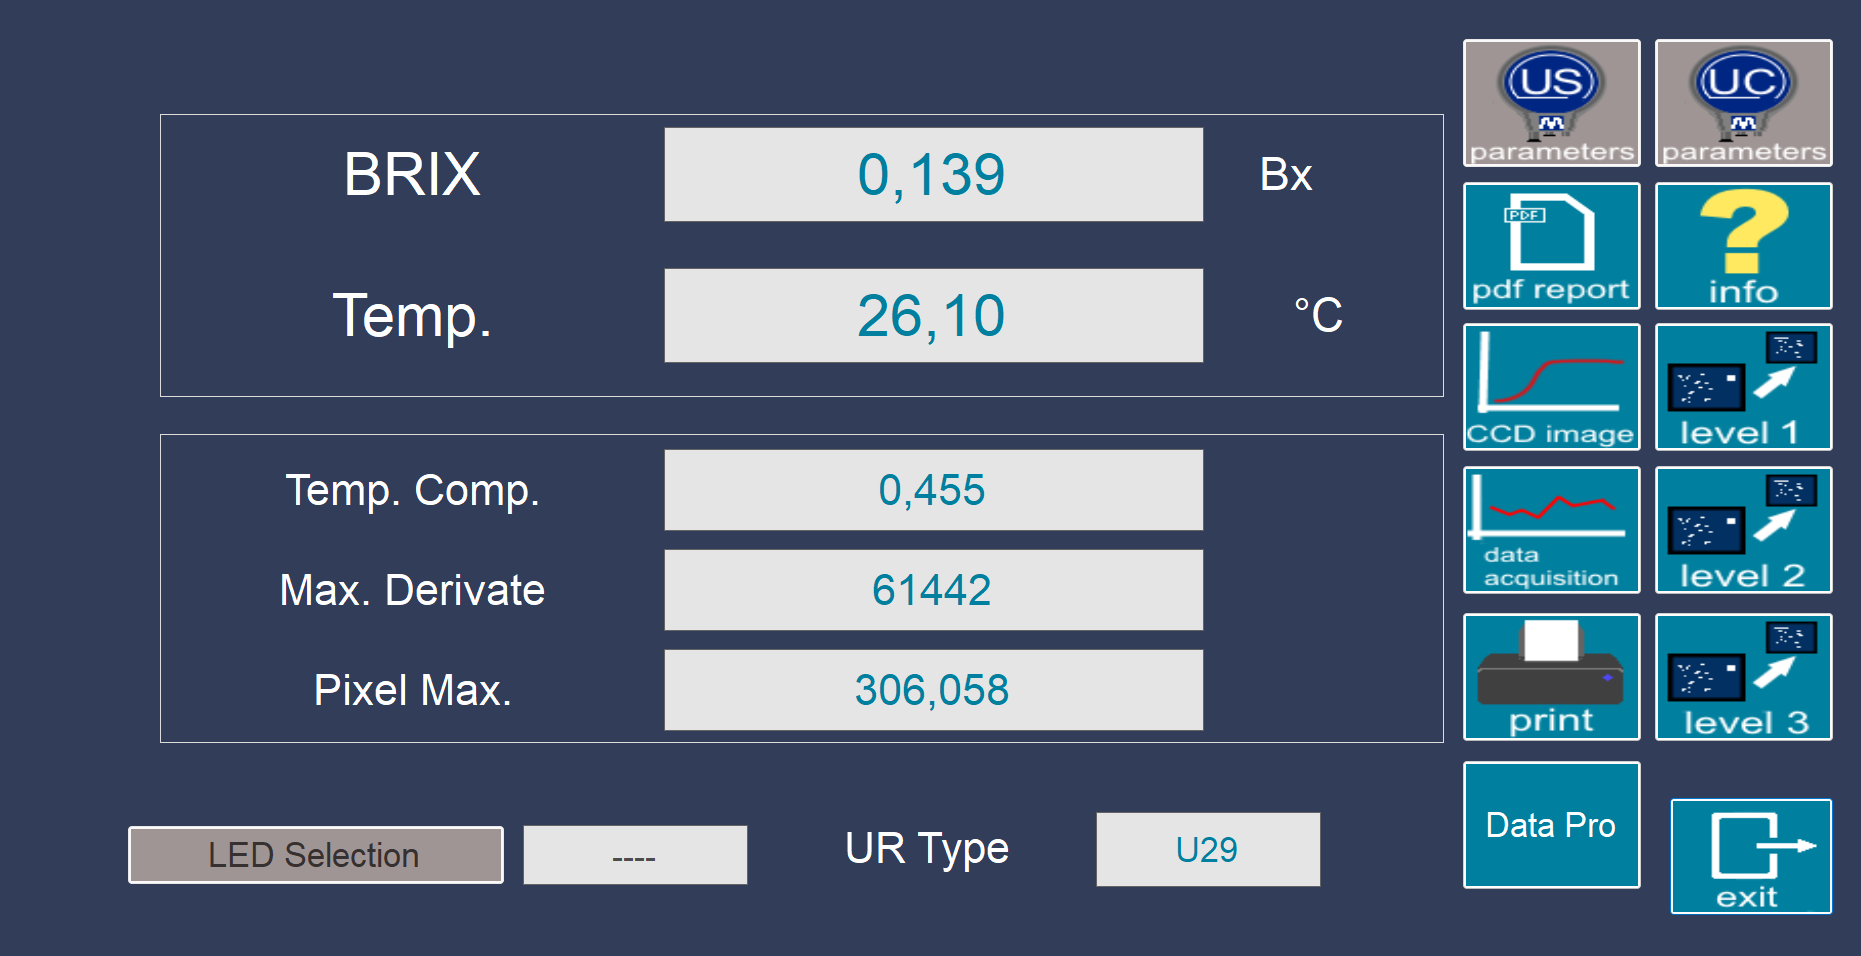Image resolution: width=1861 pixels, height=956 pixels.
Task: Start data acquisition
Action: (x=1551, y=530)
